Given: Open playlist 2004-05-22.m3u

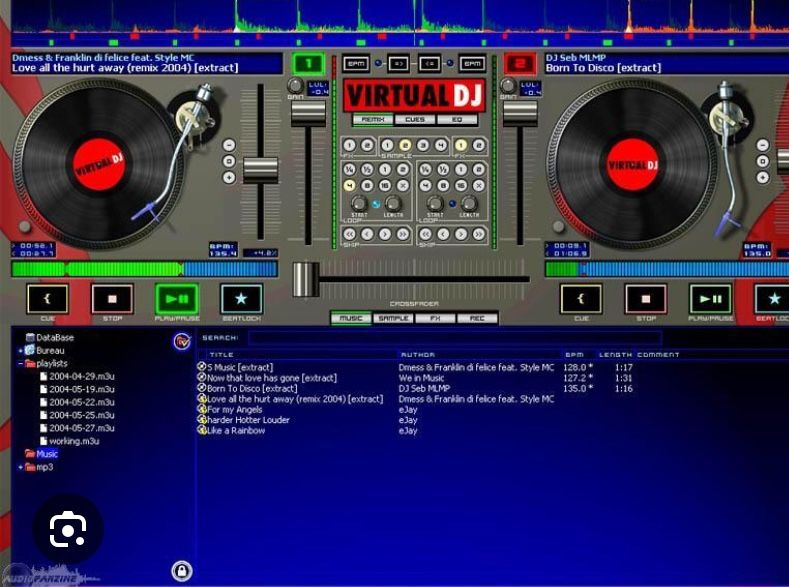Looking at the screenshot, I should [x=82, y=402].
